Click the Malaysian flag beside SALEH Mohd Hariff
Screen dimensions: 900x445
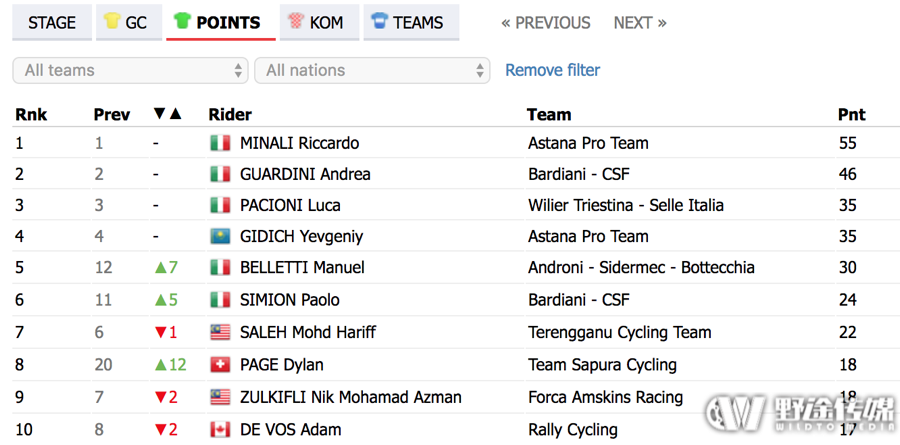220,332
